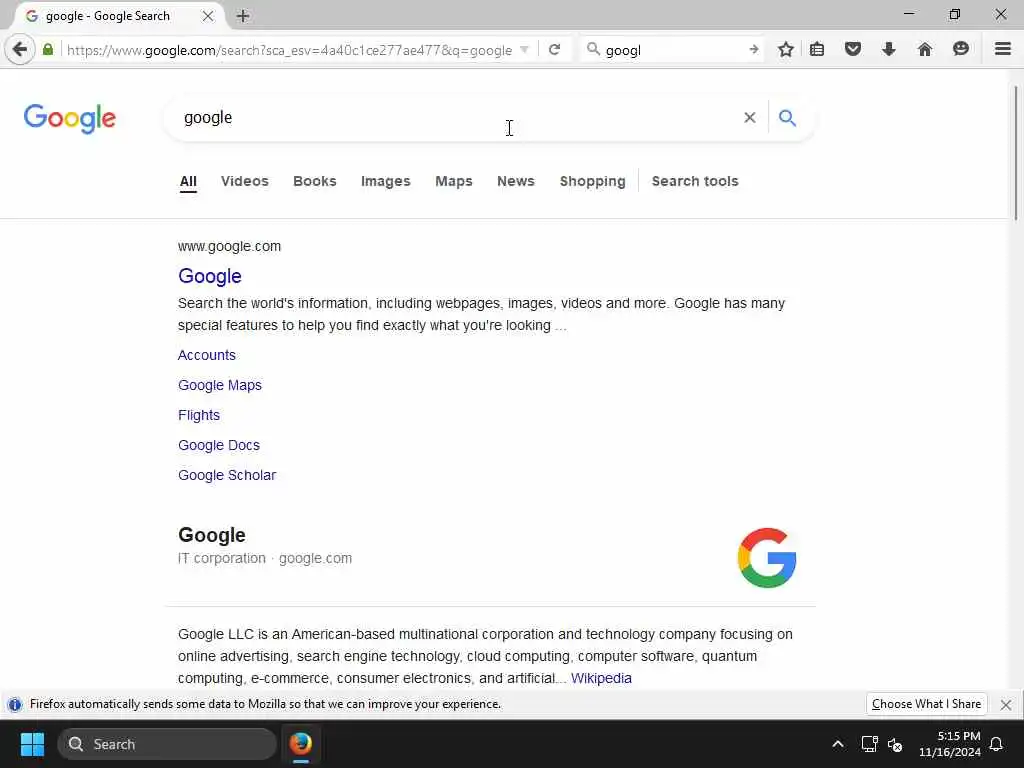Show hidden icons in the system tray

tap(837, 744)
